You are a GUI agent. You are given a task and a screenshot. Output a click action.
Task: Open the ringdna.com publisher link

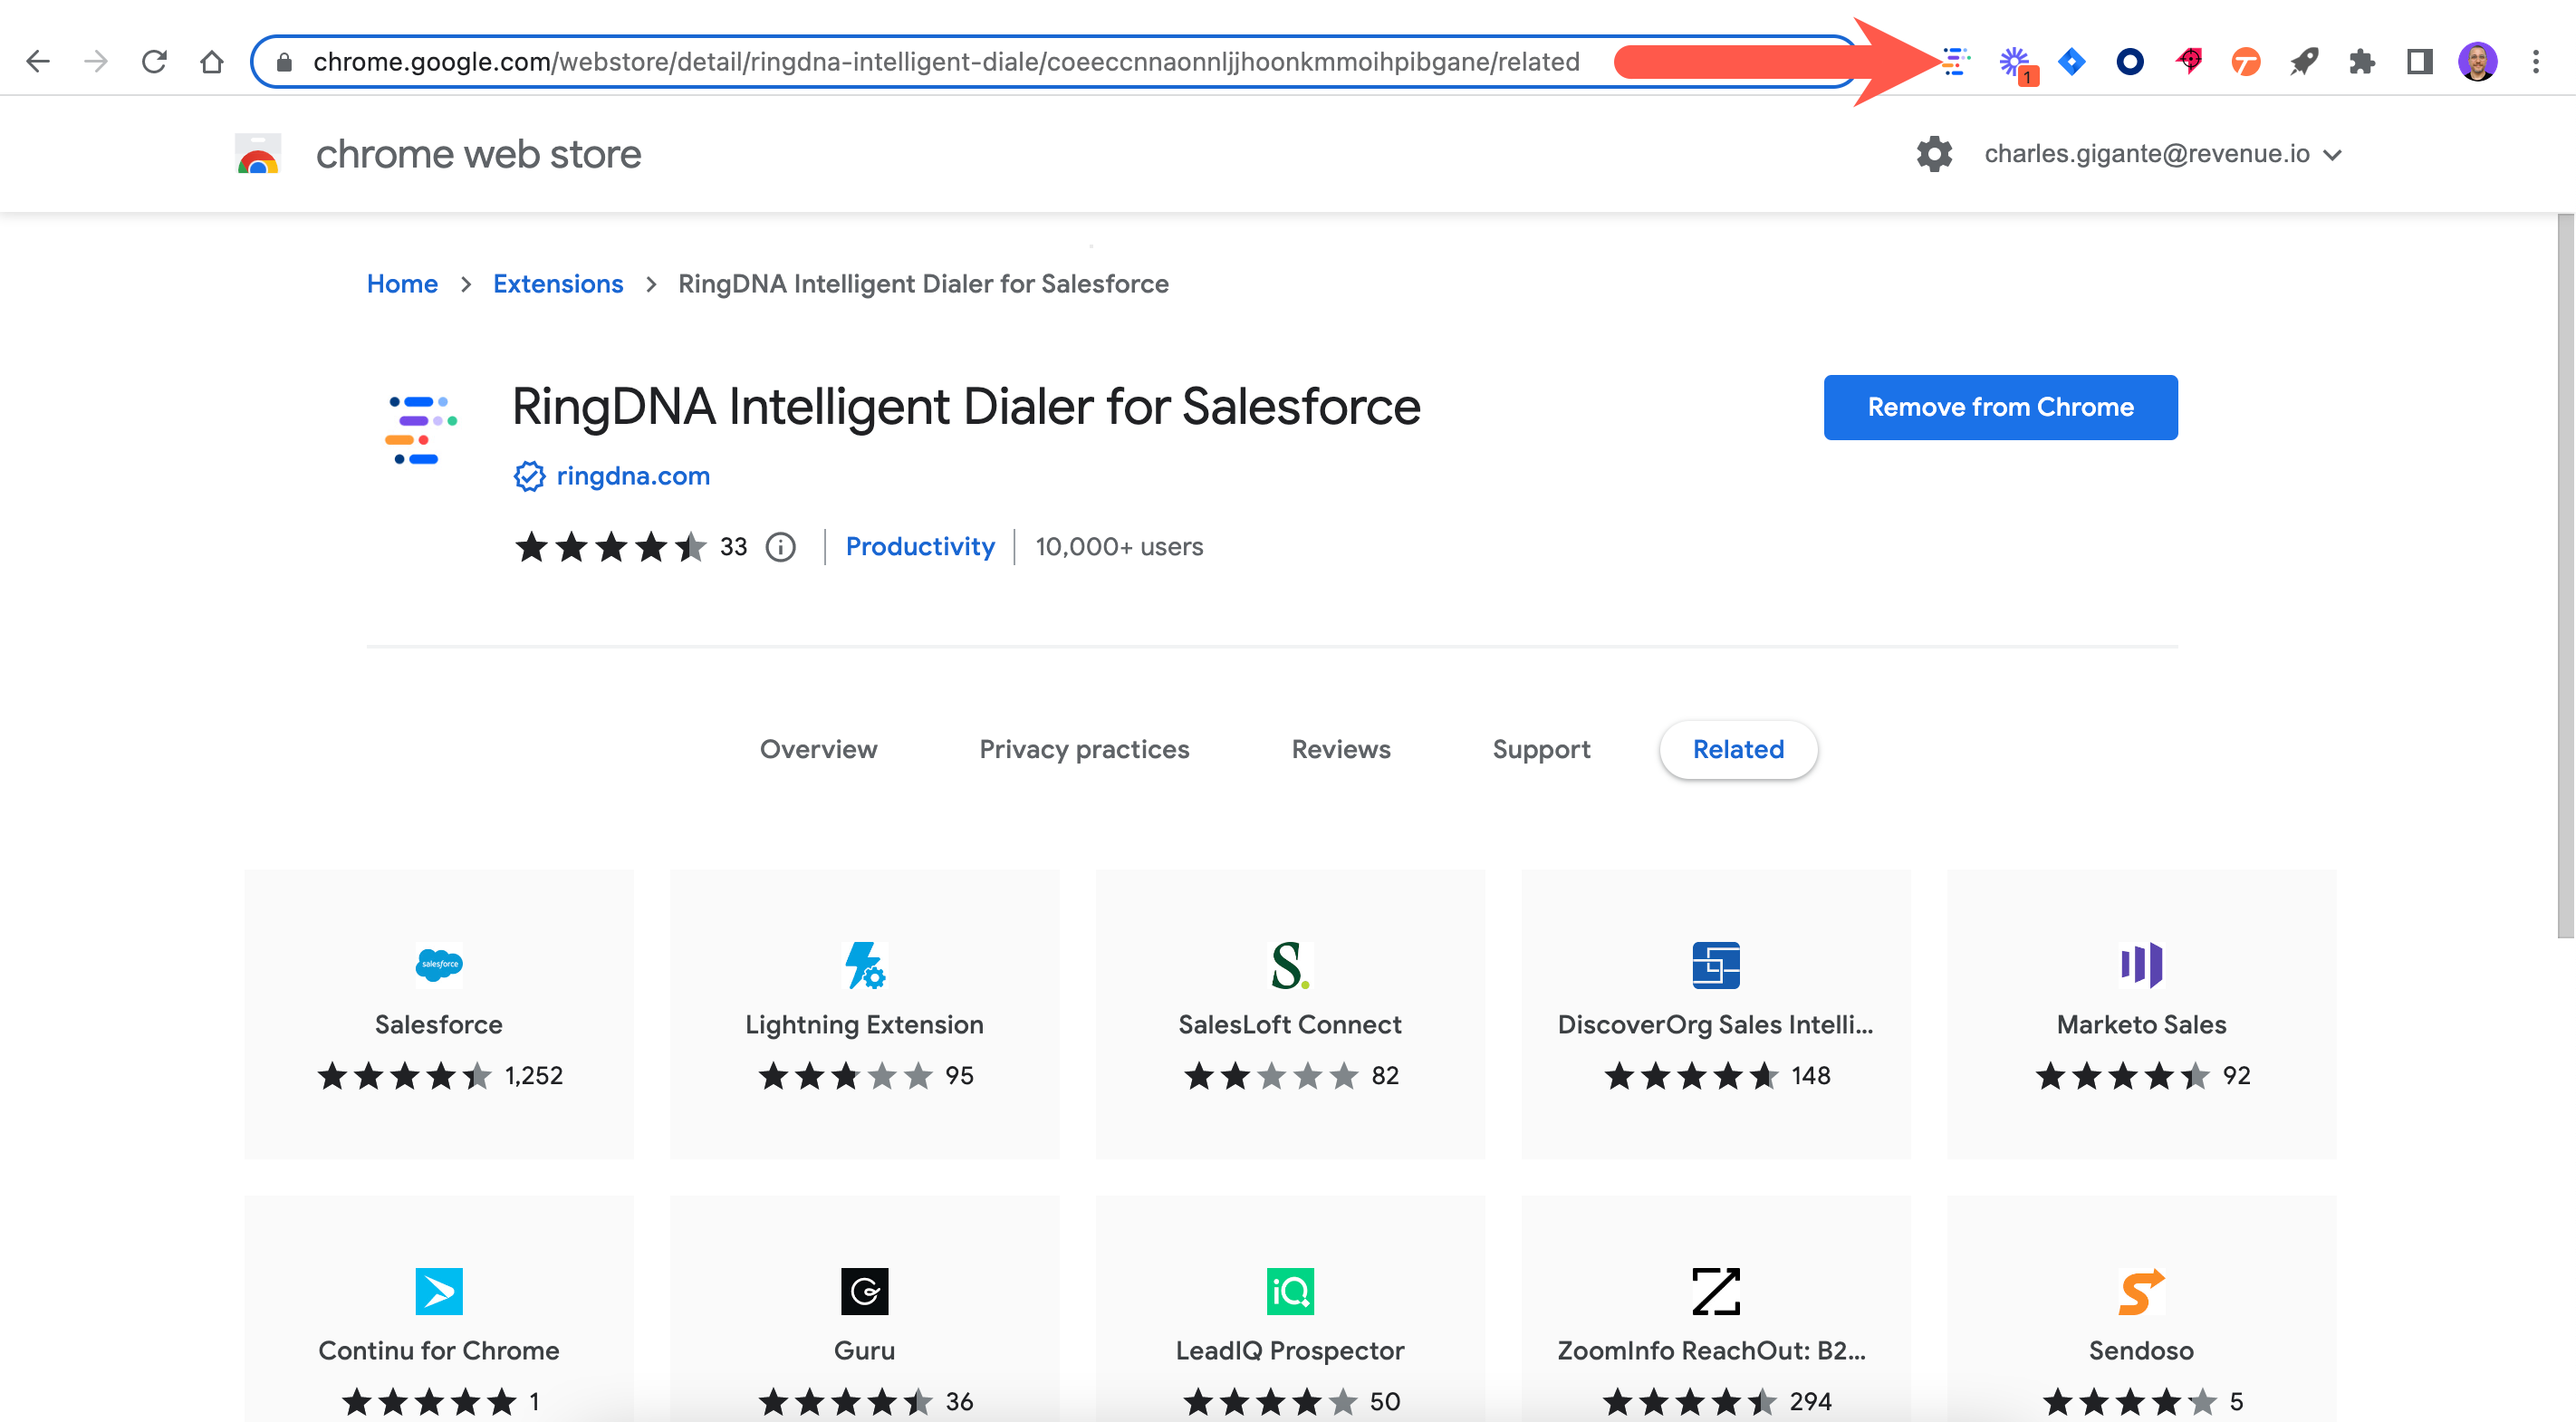pyautogui.click(x=632, y=476)
